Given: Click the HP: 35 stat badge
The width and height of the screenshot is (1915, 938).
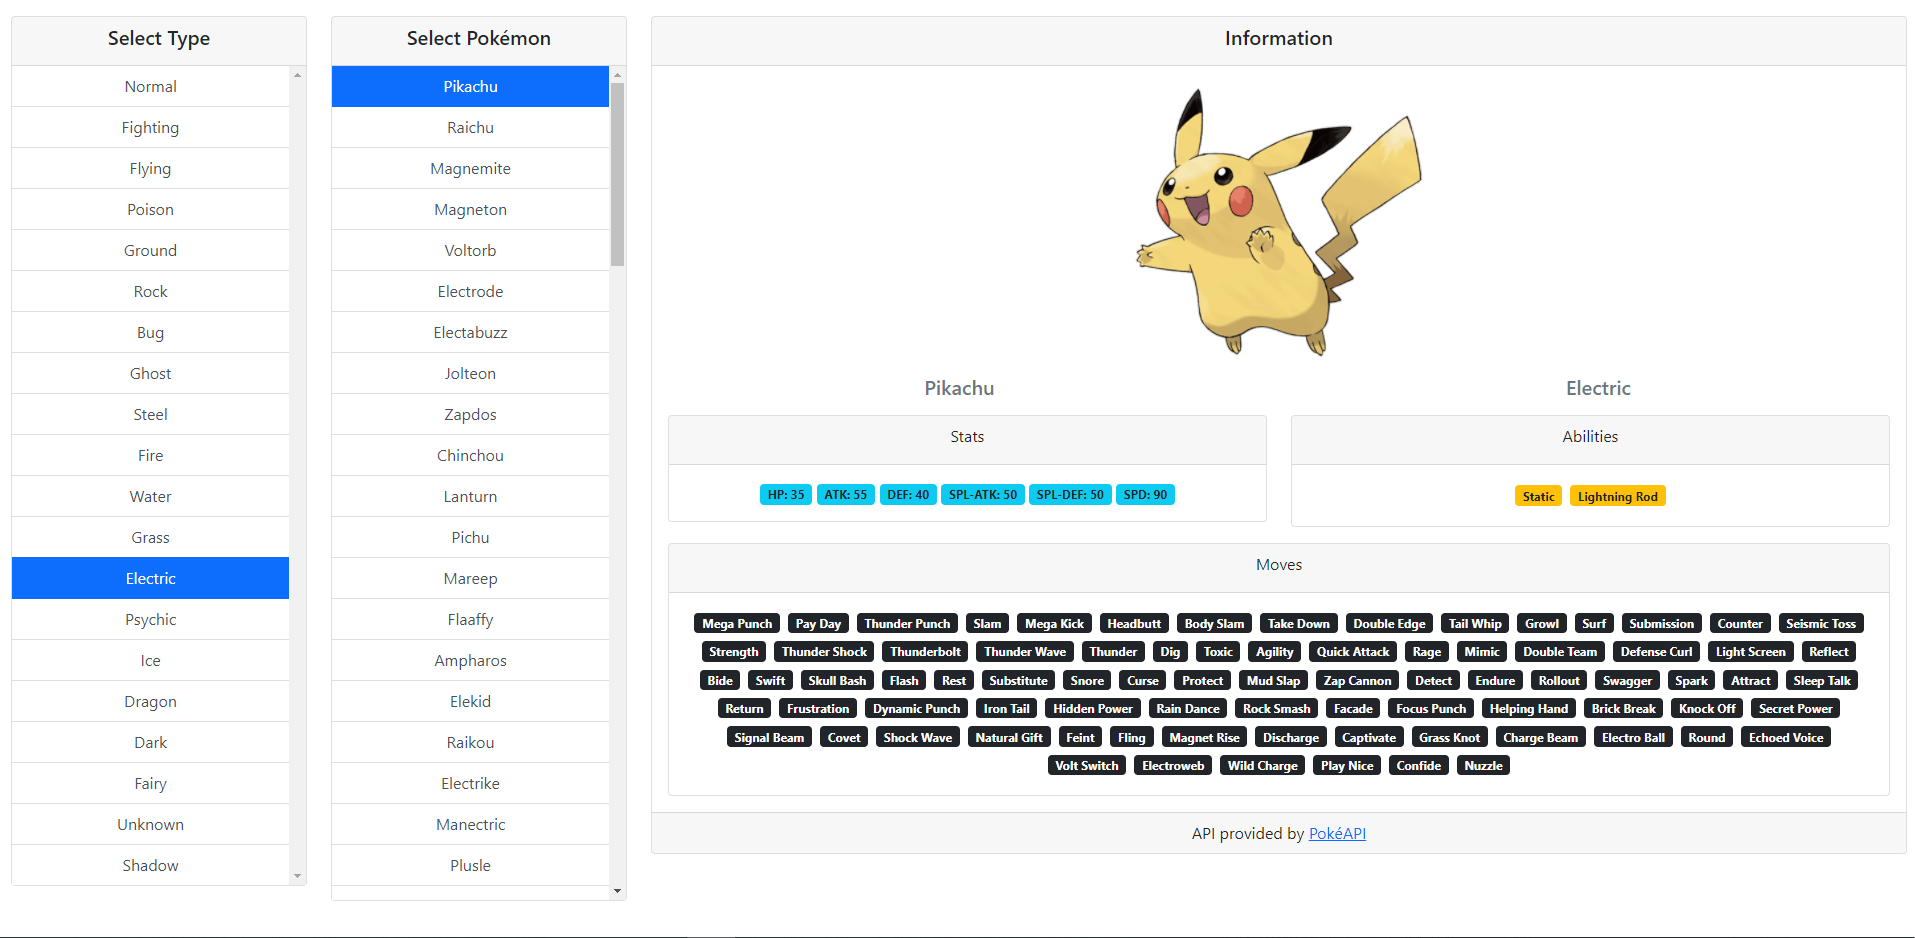Looking at the screenshot, I should (x=785, y=494).
